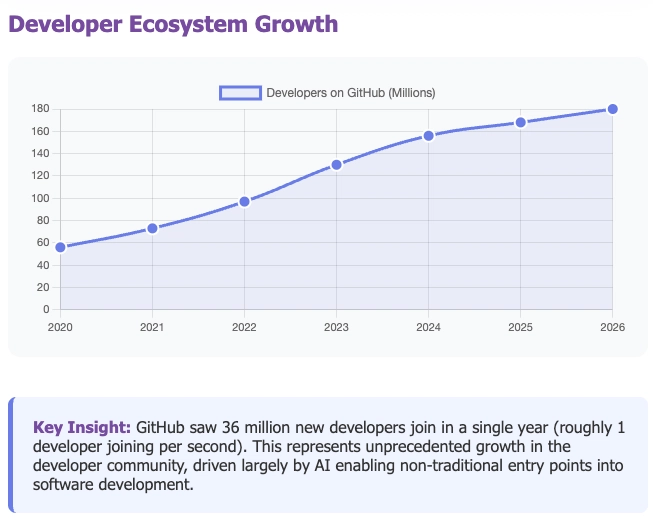Screen dimensions: 653x532
Task: Select the 2024 data point on the line
Action: (x=428, y=135)
